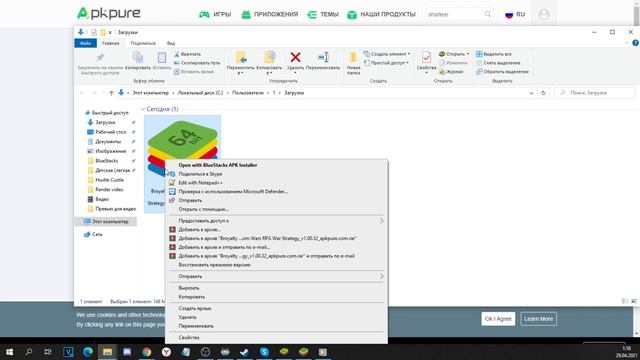Choose Открыть с помощью in context menu
Viewport: 640px width, 360px height.
204,209
